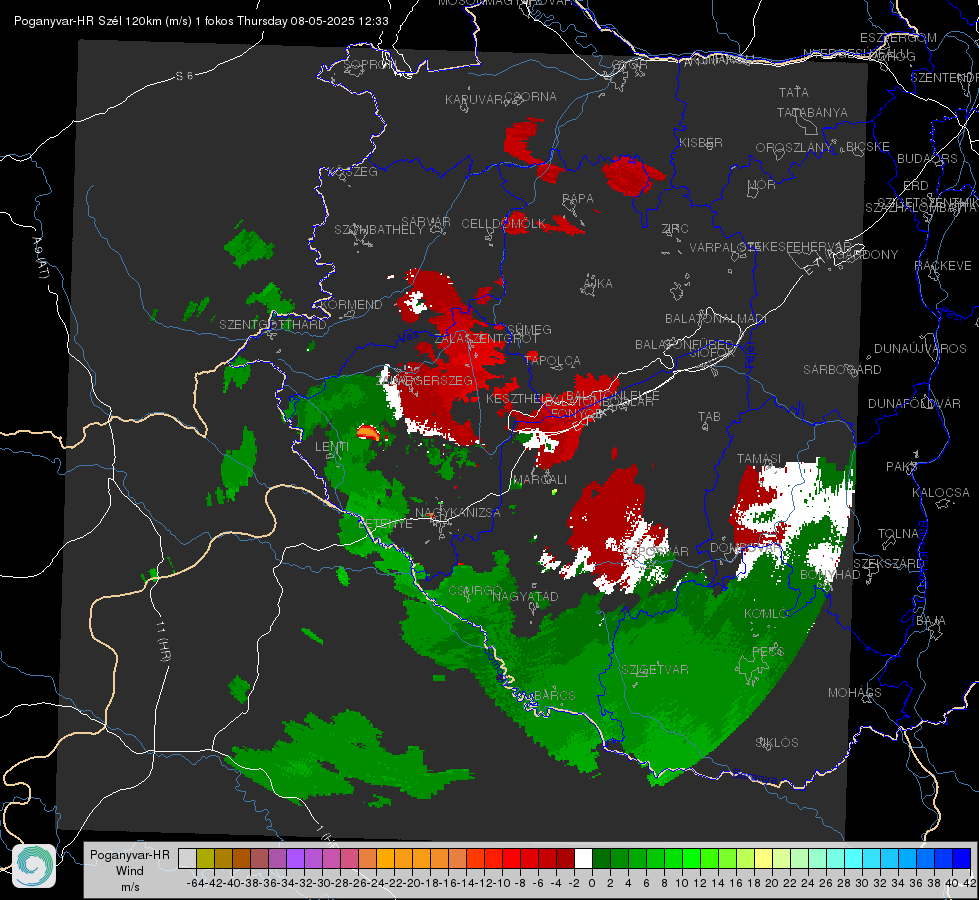Select the dark green legend swatch between 0 and 2
Viewport: 979px width, 900px height.
click(601, 859)
